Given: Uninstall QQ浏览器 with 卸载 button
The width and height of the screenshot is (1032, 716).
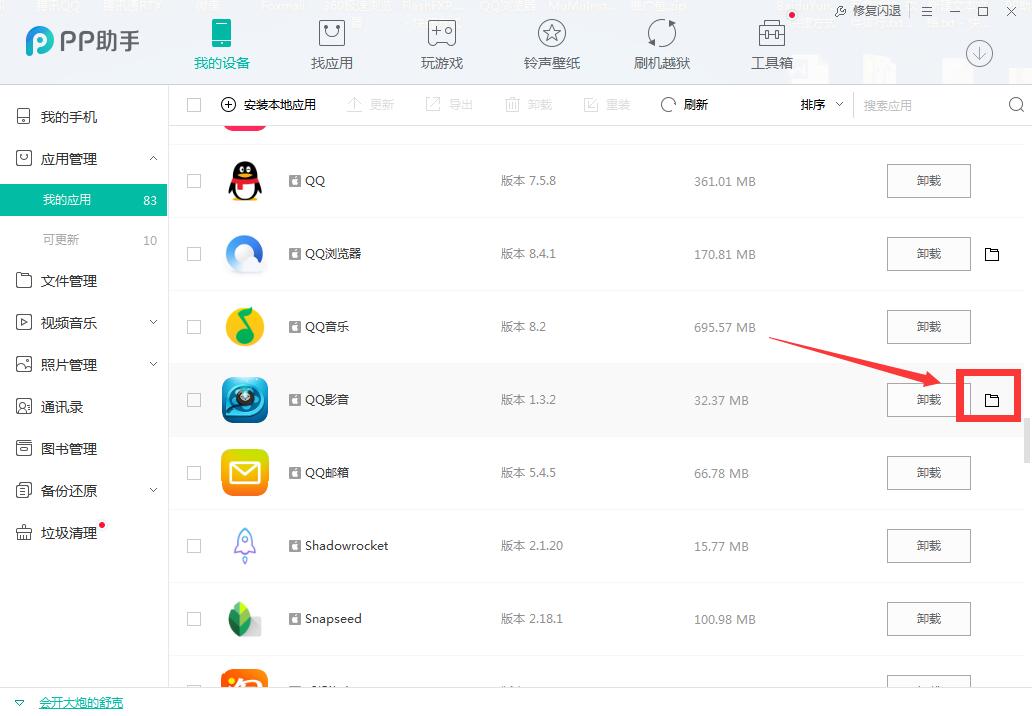Looking at the screenshot, I should pos(929,254).
